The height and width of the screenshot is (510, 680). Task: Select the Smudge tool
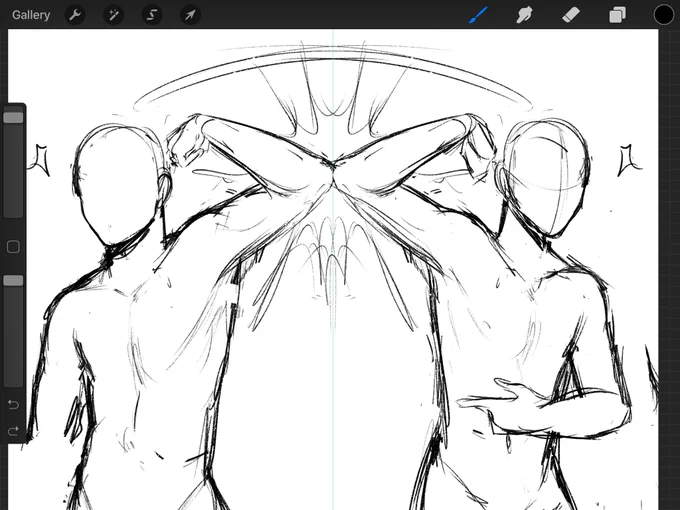click(x=524, y=15)
